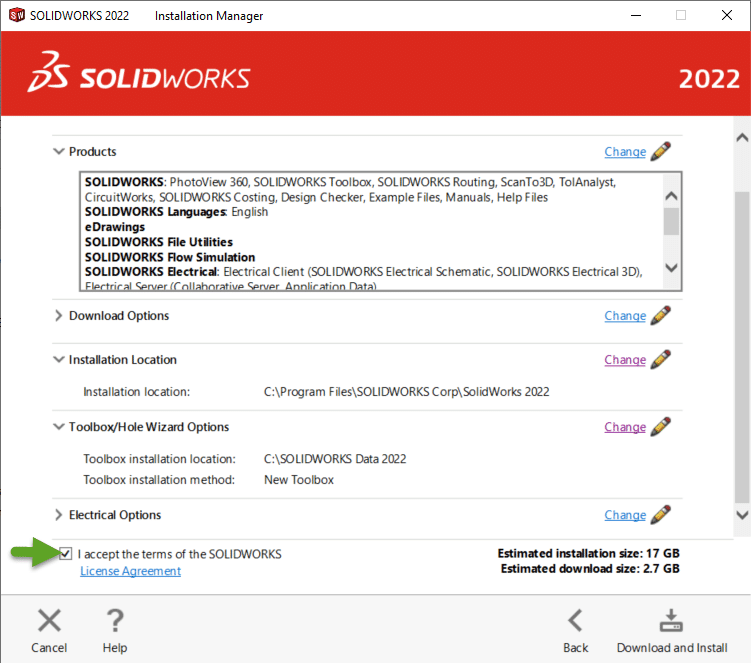Click the pencil icon beside Installation Location
This screenshot has height=663, width=751.
coord(660,360)
